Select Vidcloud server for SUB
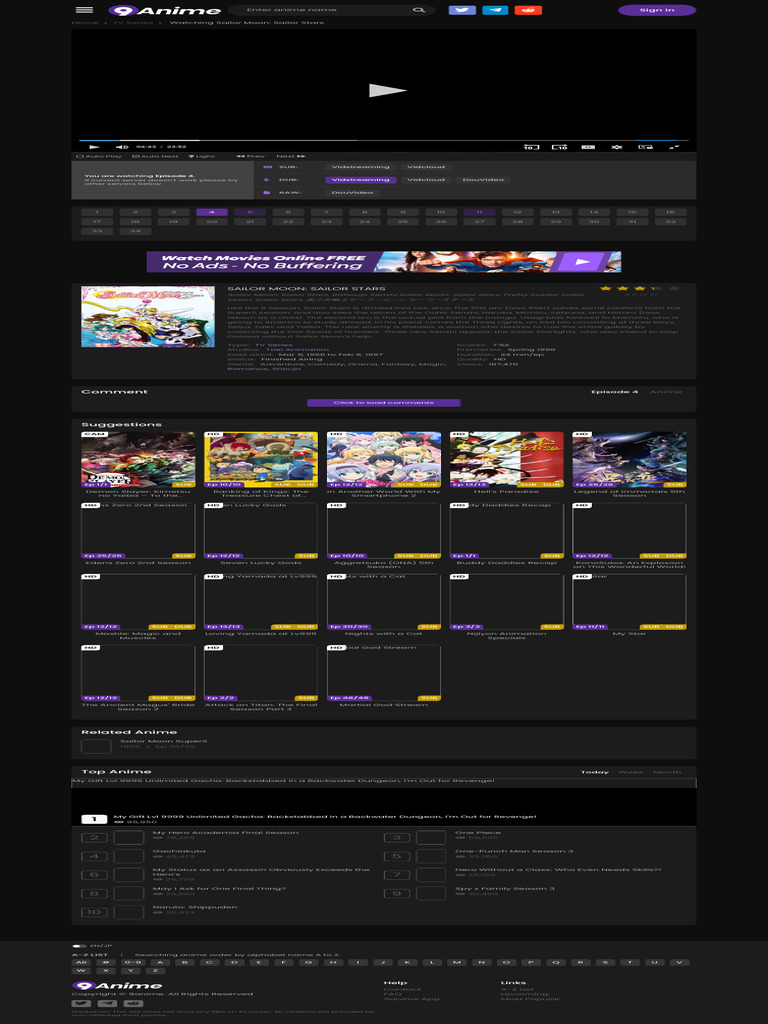The image size is (768, 1024). coord(426,167)
